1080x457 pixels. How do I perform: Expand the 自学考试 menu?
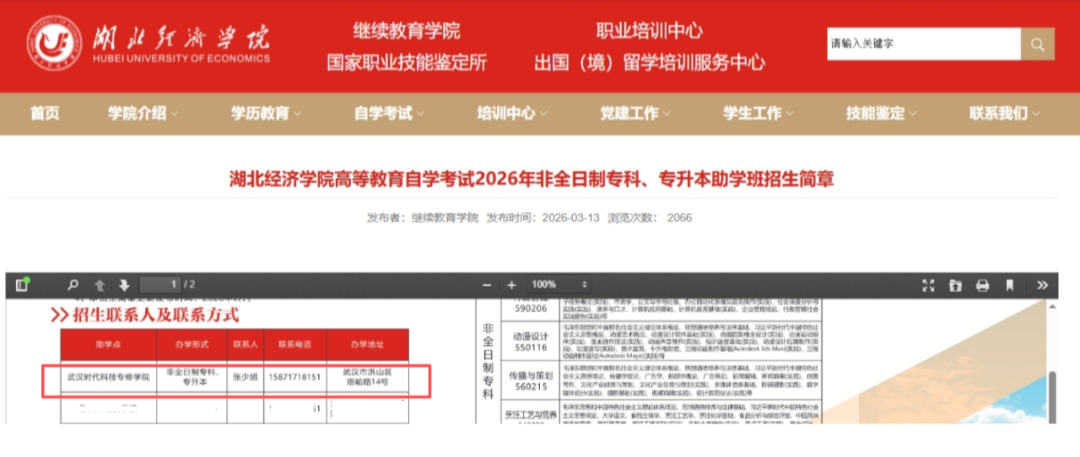[390, 114]
